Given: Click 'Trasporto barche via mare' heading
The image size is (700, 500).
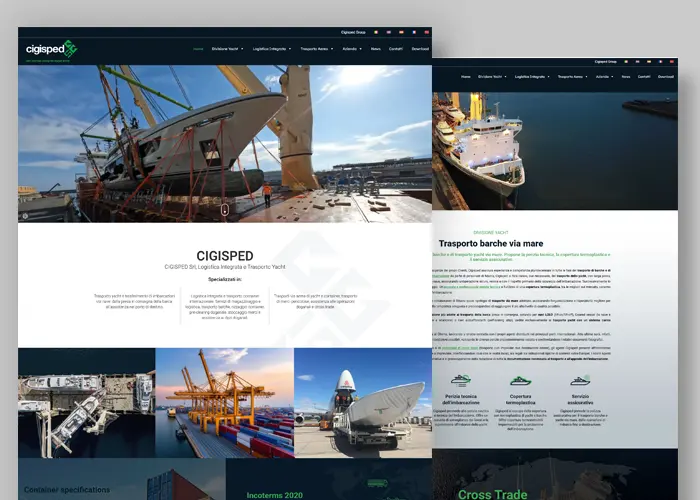Looking at the screenshot, I should pyautogui.click(x=491, y=243).
